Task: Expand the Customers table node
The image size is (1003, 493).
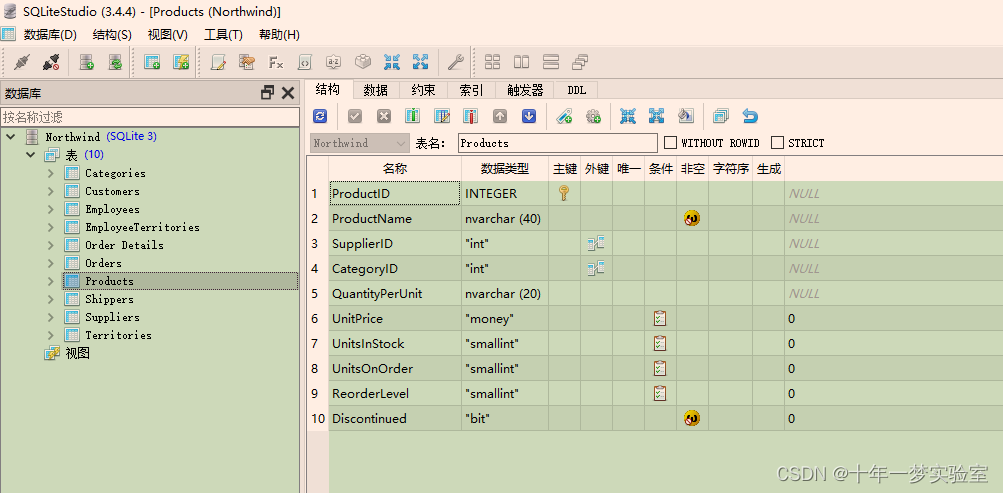Action: [x=51, y=191]
